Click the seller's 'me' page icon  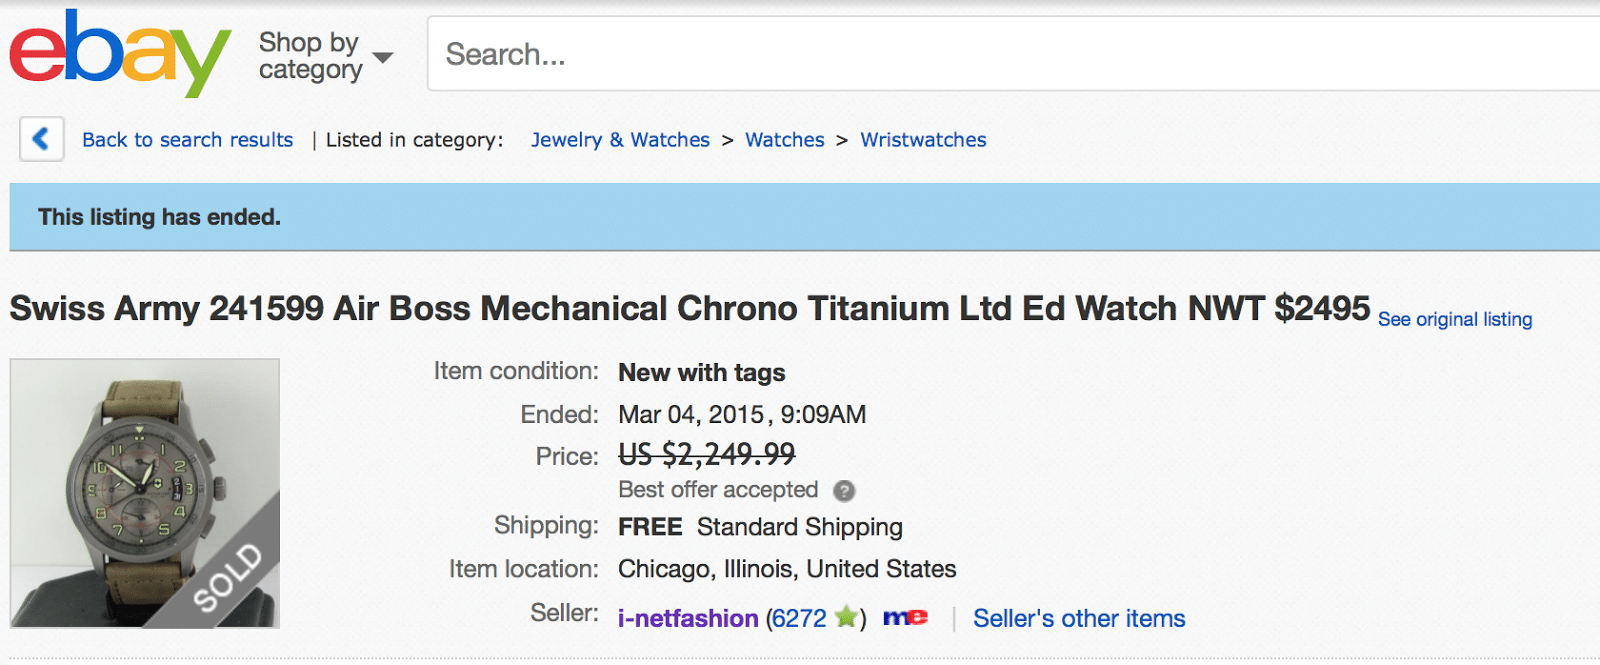tap(905, 618)
